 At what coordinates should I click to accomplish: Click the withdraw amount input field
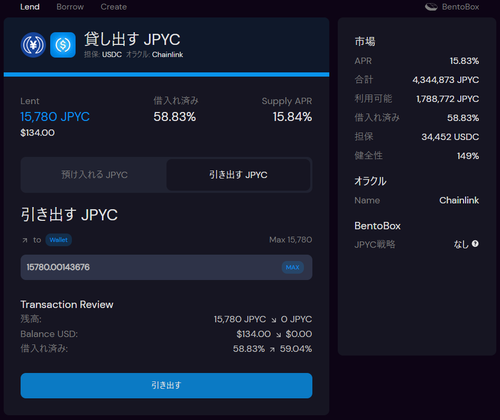166,267
